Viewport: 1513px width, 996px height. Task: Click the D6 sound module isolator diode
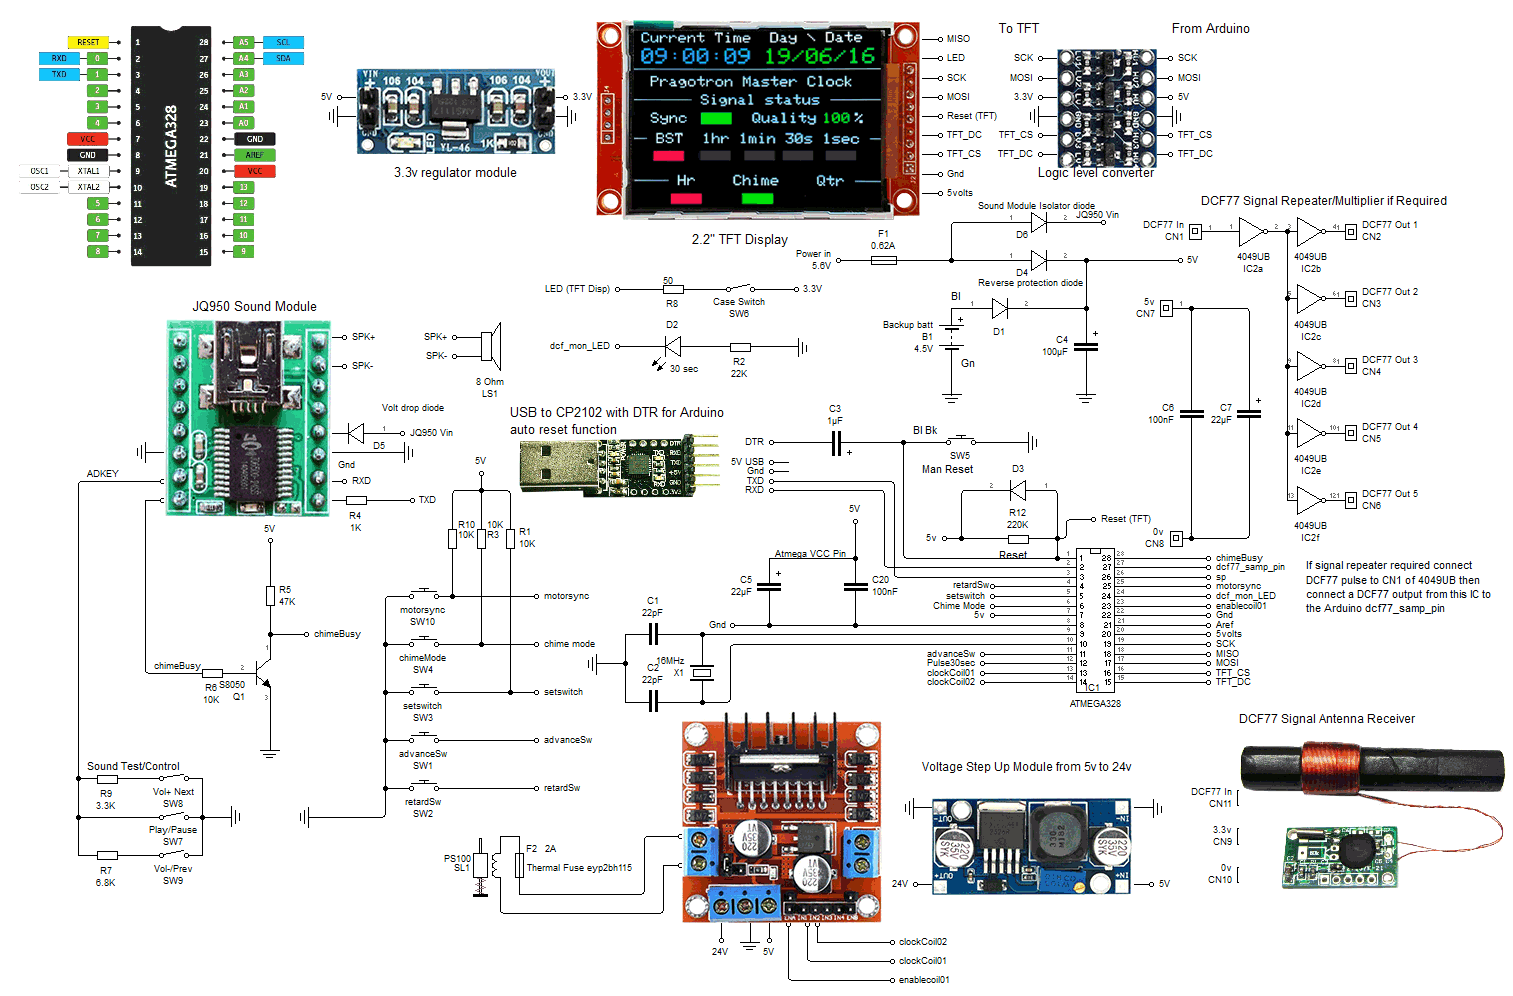1038,222
